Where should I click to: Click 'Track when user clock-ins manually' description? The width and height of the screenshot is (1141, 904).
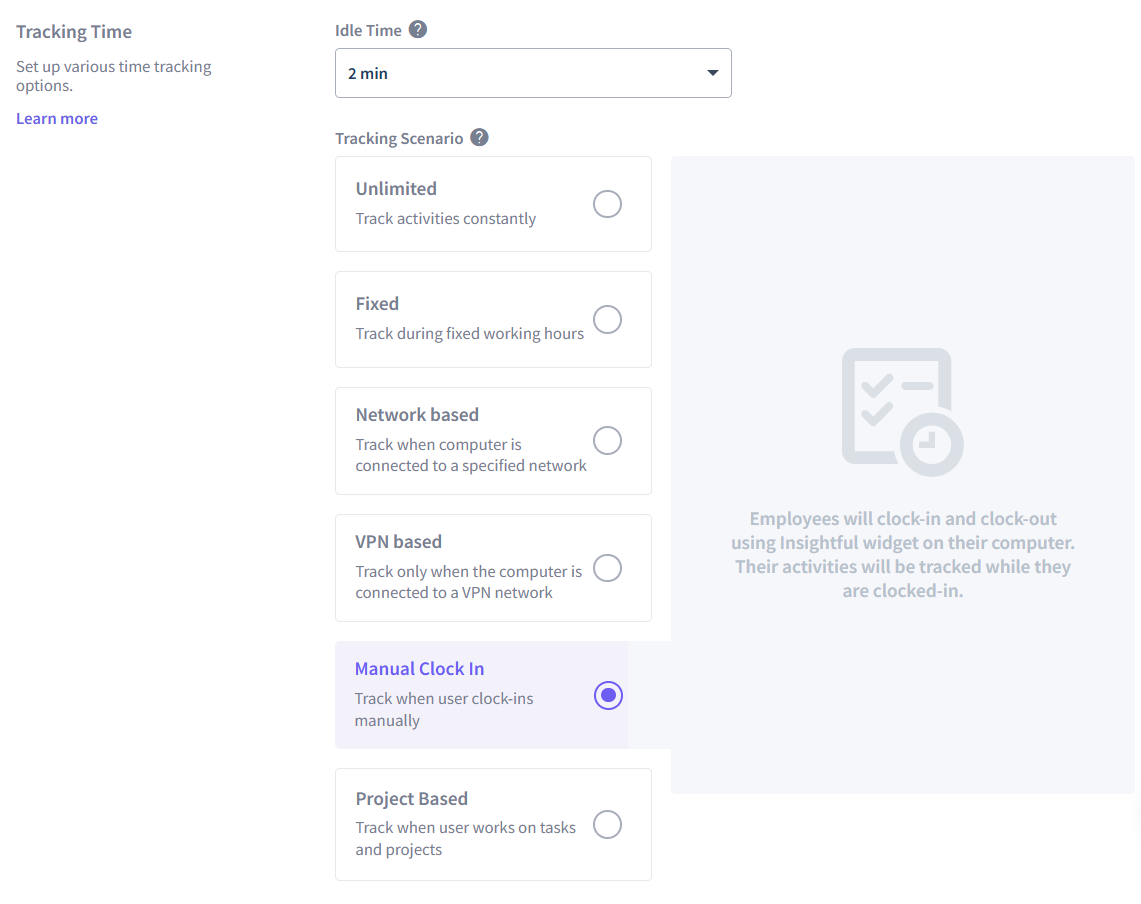(x=445, y=710)
